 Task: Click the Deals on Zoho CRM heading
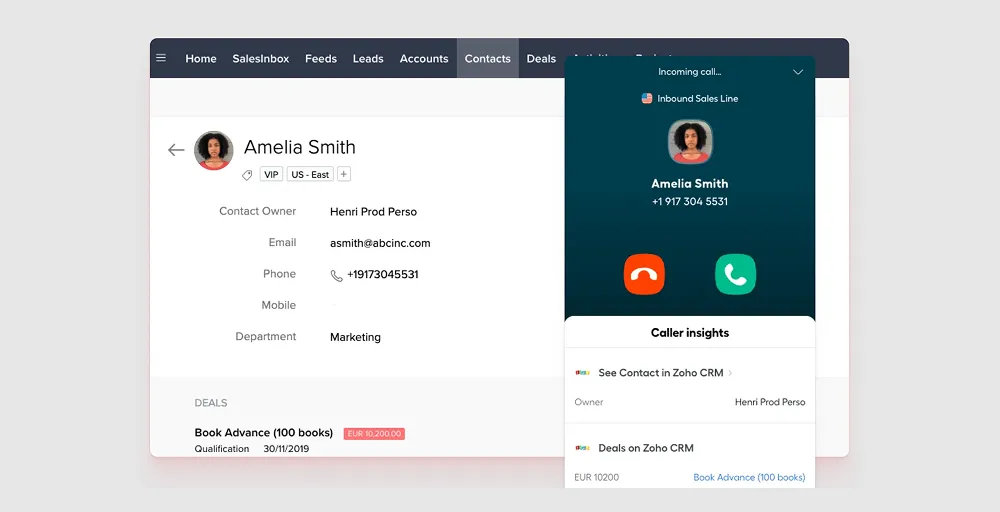coord(646,448)
